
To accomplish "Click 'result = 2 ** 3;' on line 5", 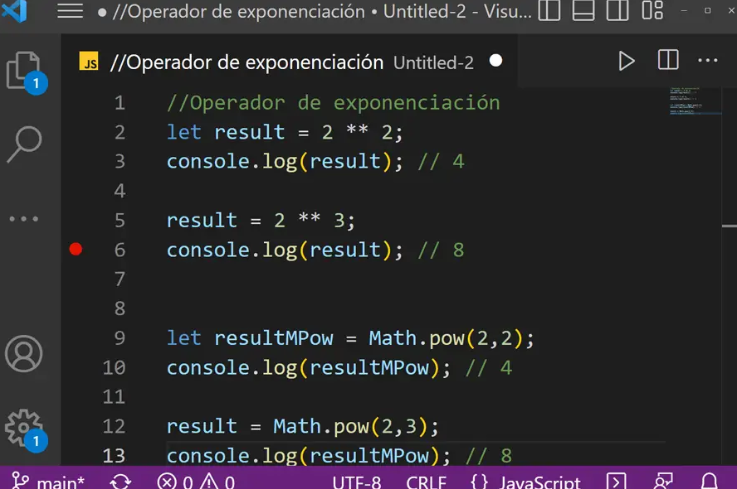I will click(261, 220).
